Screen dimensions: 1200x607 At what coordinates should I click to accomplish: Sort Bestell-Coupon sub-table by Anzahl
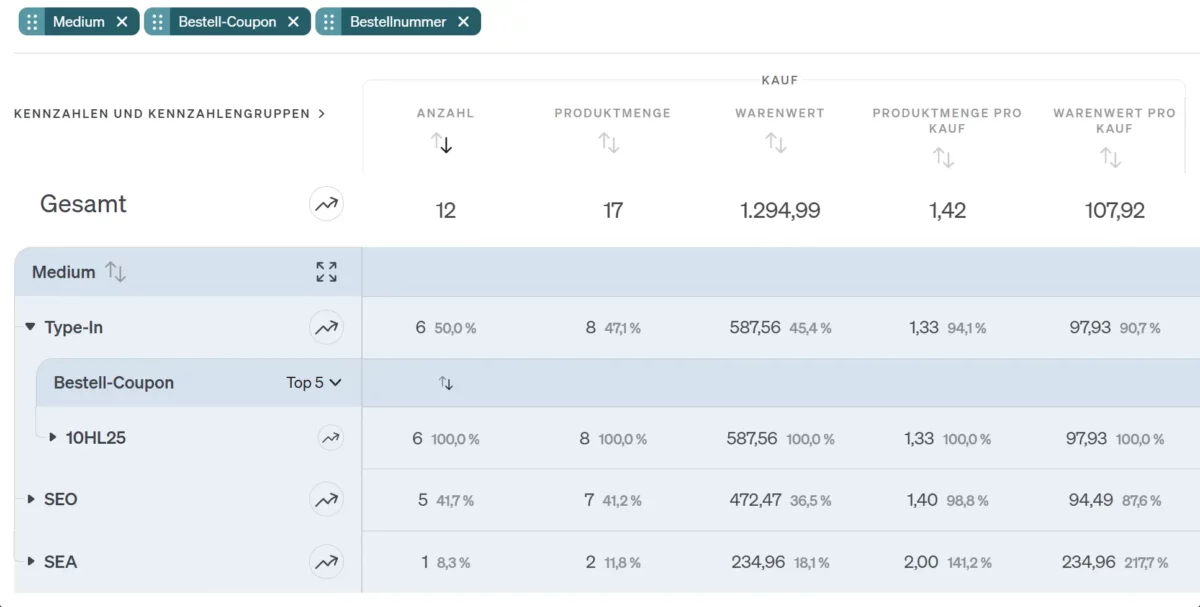pyautogui.click(x=446, y=383)
